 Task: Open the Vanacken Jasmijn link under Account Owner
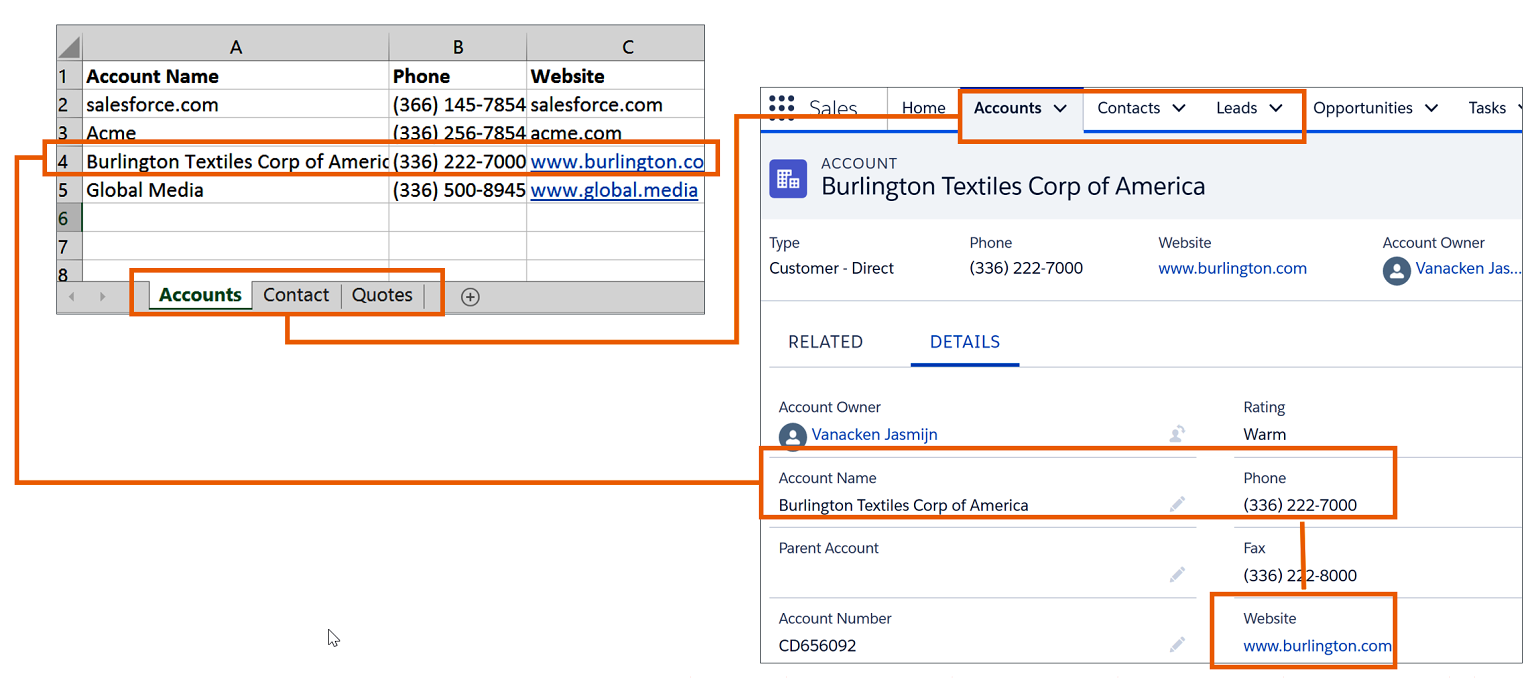tap(874, 434)
